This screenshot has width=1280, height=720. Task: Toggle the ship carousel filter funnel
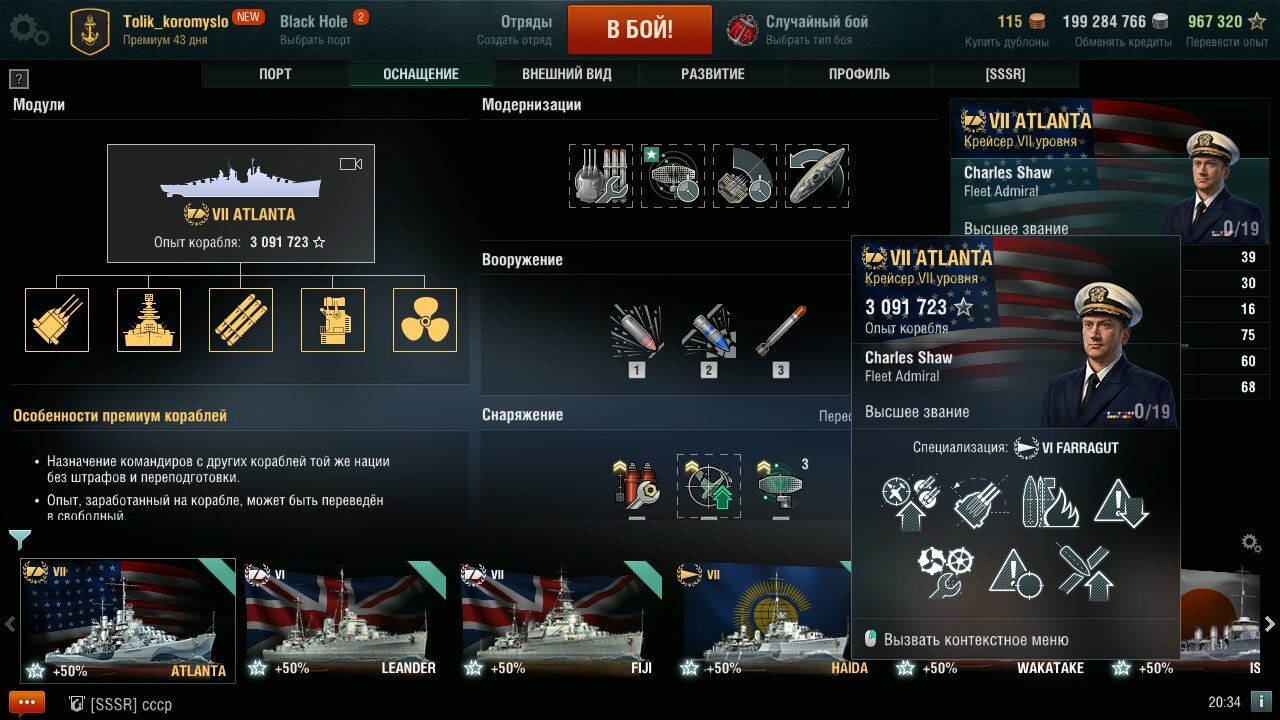coord(20,540)
